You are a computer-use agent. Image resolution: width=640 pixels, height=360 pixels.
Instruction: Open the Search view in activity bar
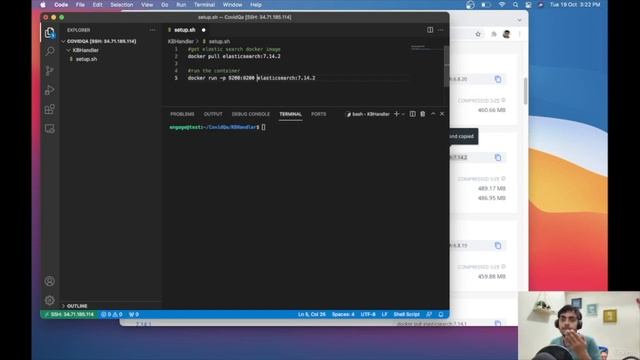(x=50, y=51)
